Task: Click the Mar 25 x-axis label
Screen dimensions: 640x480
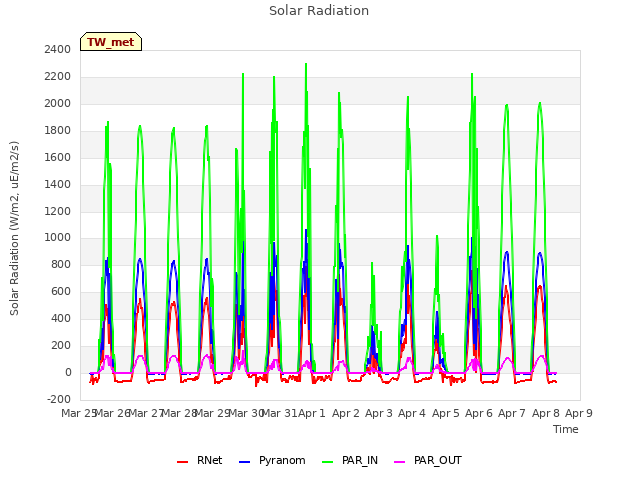Action: point(79,413)
